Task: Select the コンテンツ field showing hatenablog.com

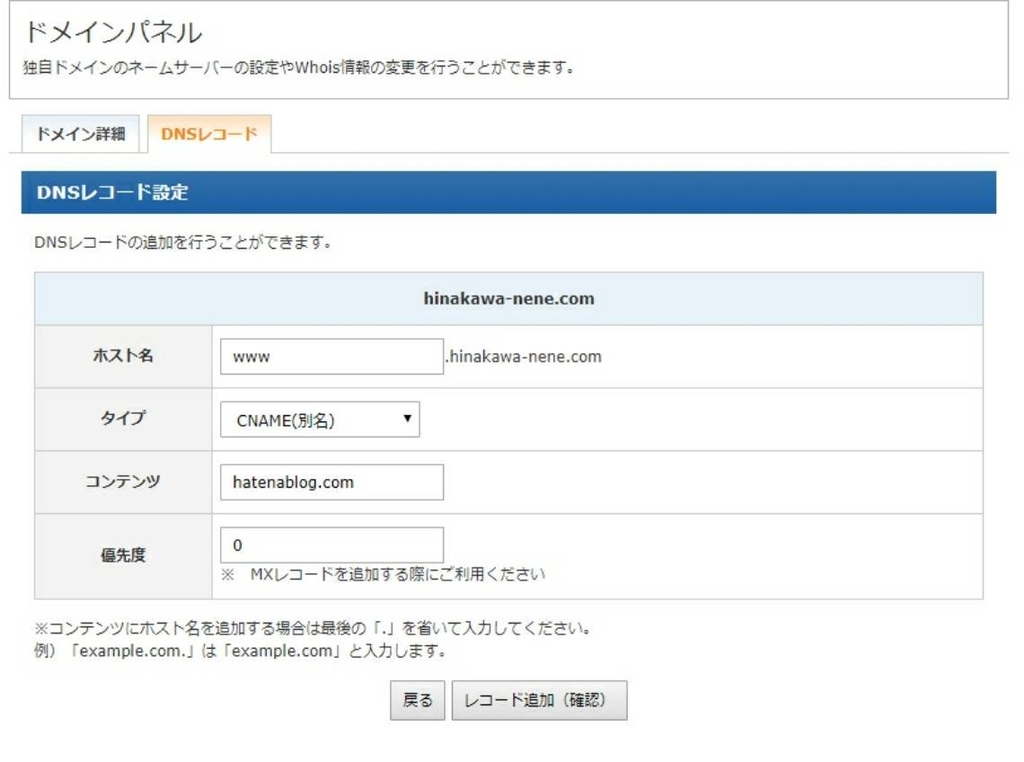Action: 330,481
